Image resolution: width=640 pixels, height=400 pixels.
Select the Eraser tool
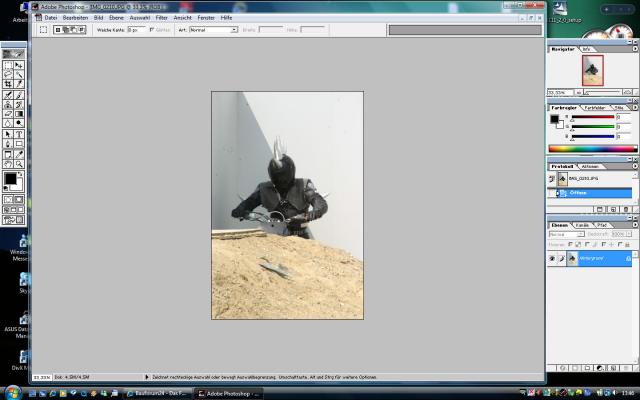8,114
